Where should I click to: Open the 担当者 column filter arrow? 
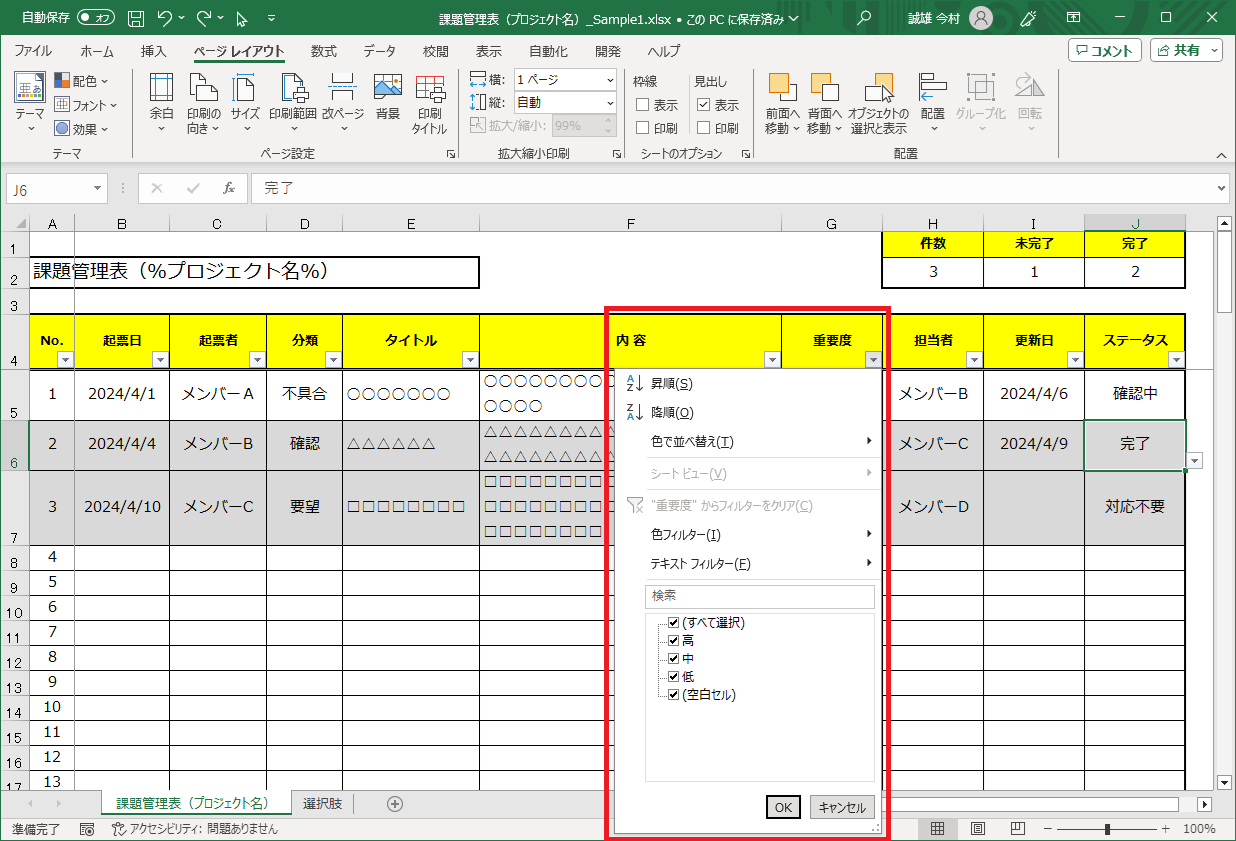tap(973, 360)
